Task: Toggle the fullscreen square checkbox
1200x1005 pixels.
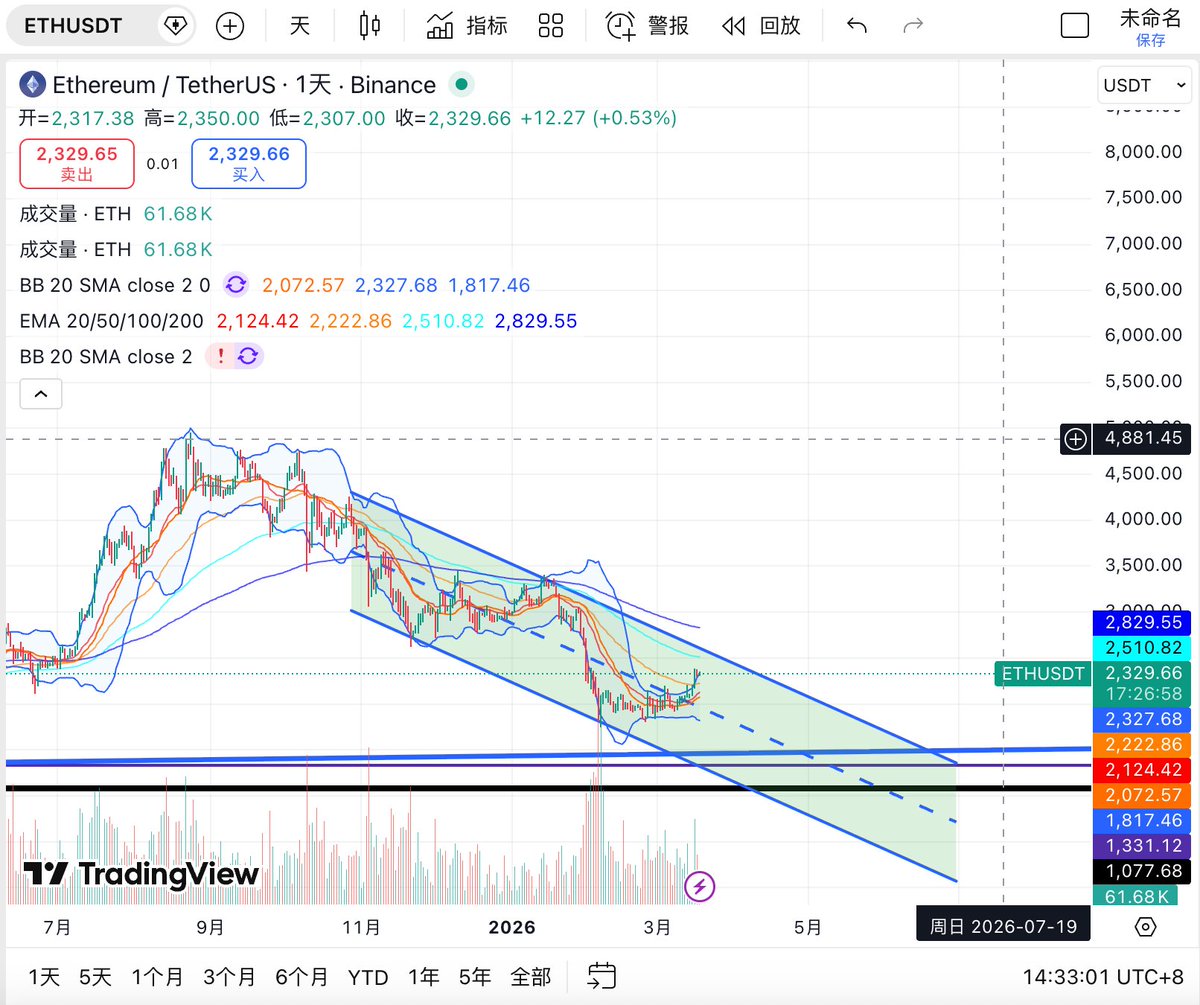Action: click(x=1074, y=26)
